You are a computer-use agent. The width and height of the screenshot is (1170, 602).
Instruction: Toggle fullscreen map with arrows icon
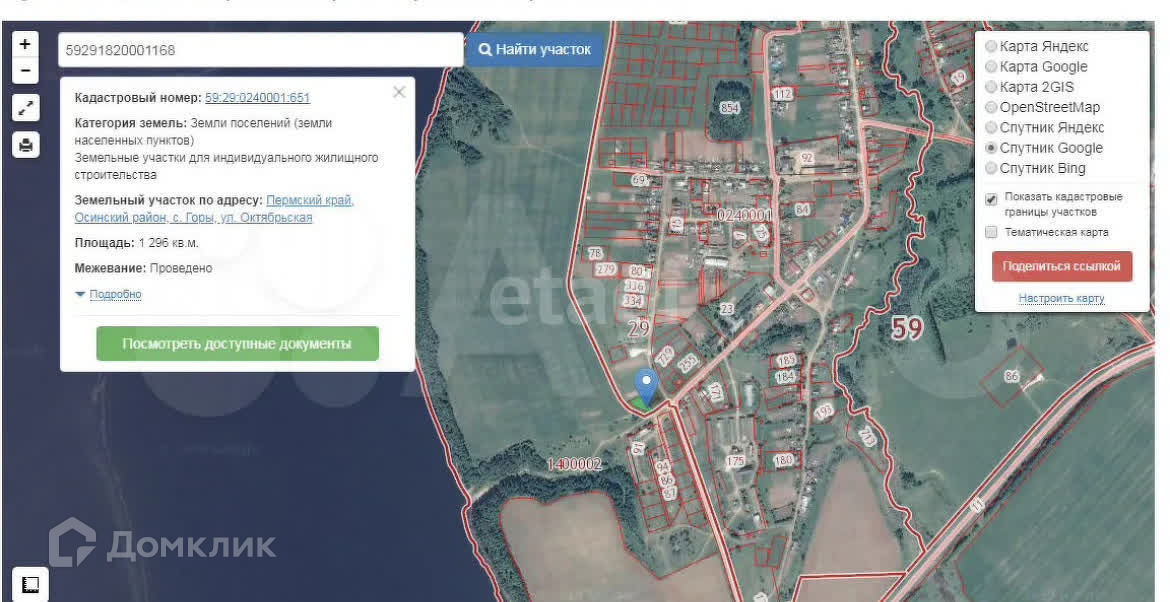pyautogui.click(x=26, y=108)
